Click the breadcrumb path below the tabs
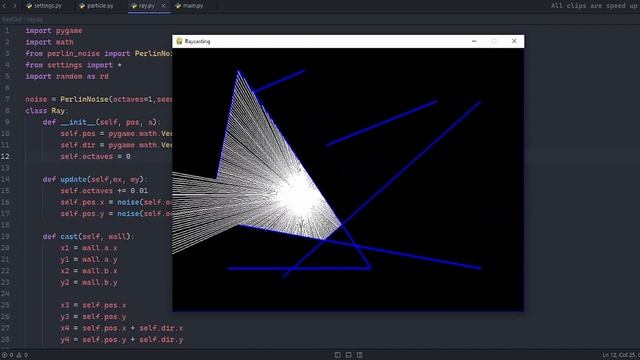 coord(22,19)
